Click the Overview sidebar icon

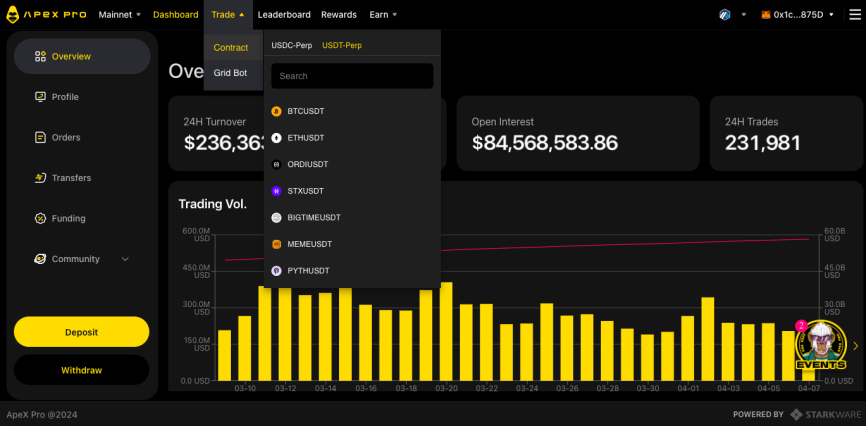point(40,56)
